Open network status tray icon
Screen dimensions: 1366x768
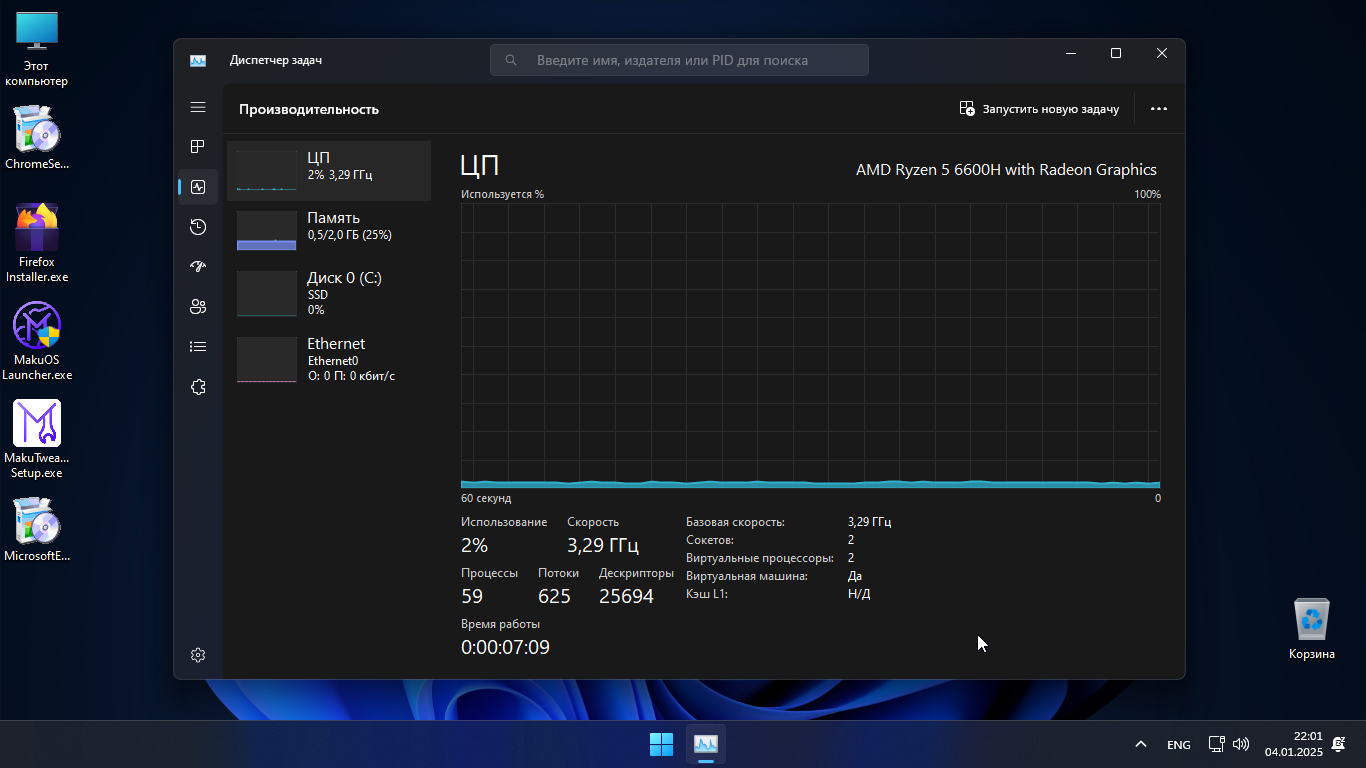coord(1216,744)
